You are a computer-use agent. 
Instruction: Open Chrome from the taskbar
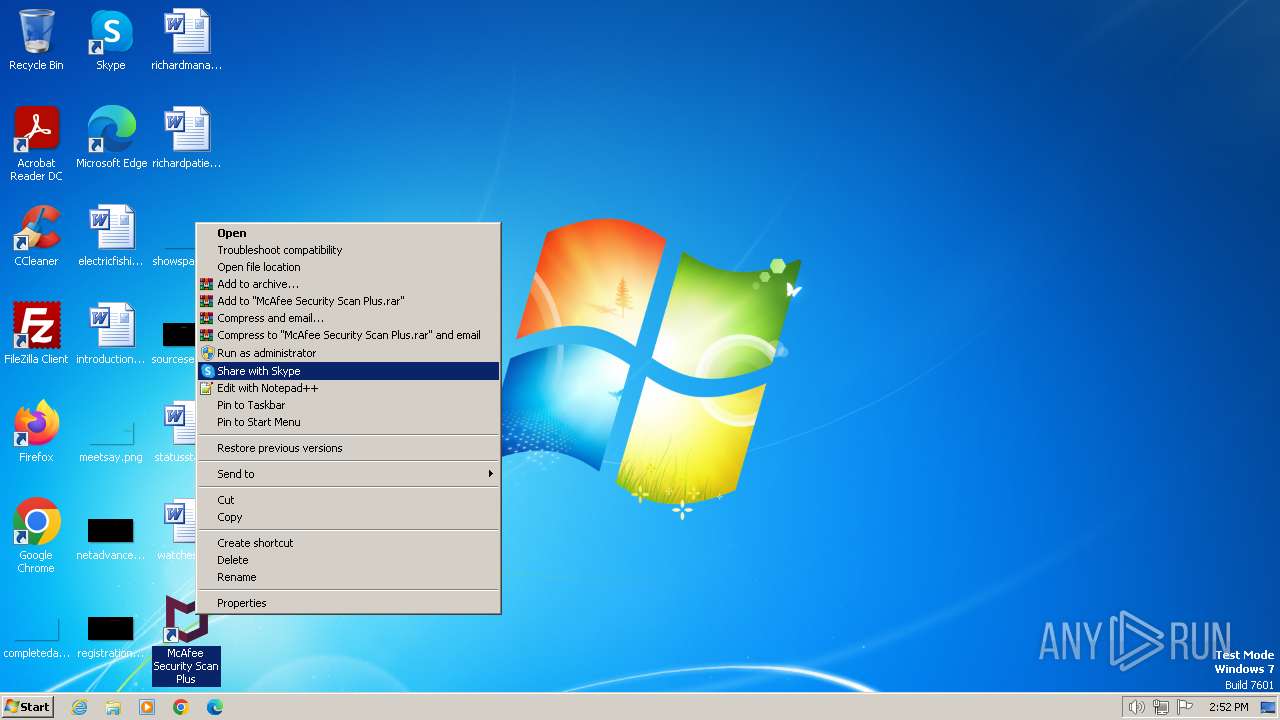coord(181,707)
